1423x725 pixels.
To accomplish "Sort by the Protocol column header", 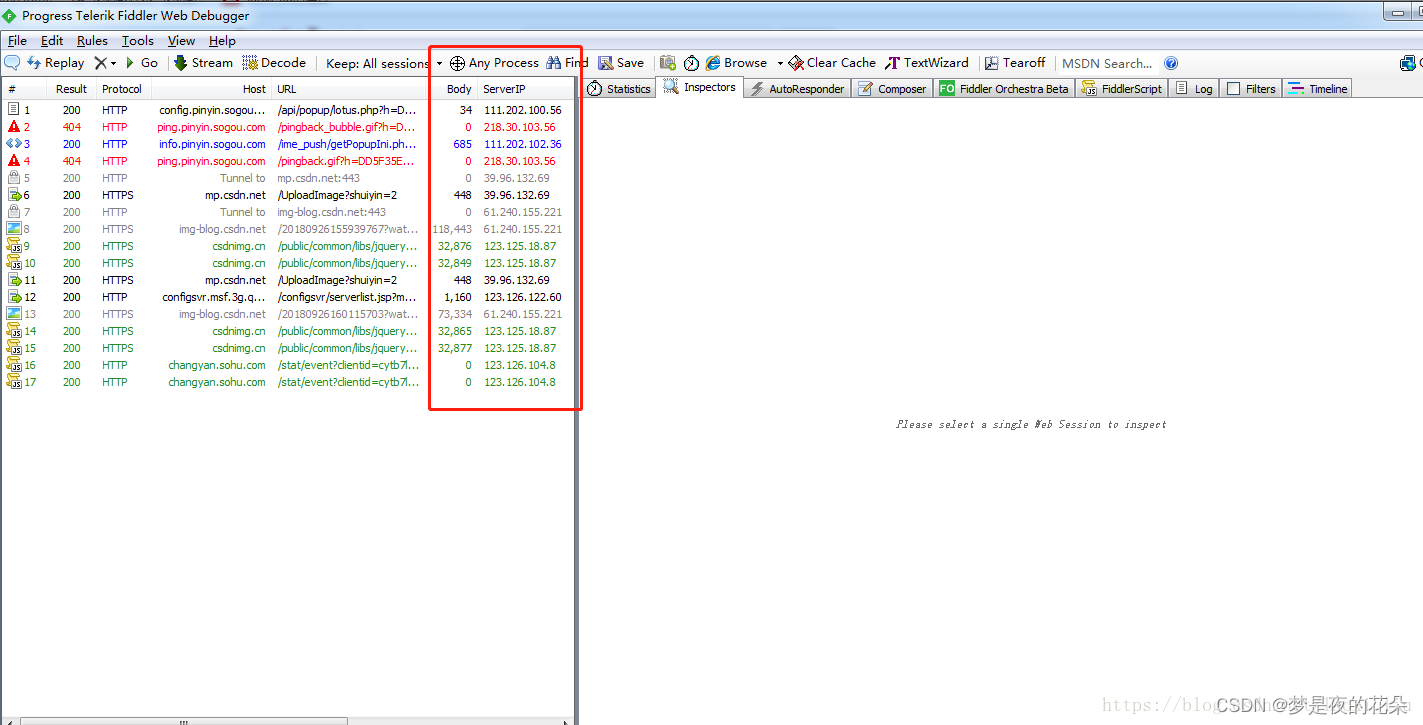I will tap(123, 89).
